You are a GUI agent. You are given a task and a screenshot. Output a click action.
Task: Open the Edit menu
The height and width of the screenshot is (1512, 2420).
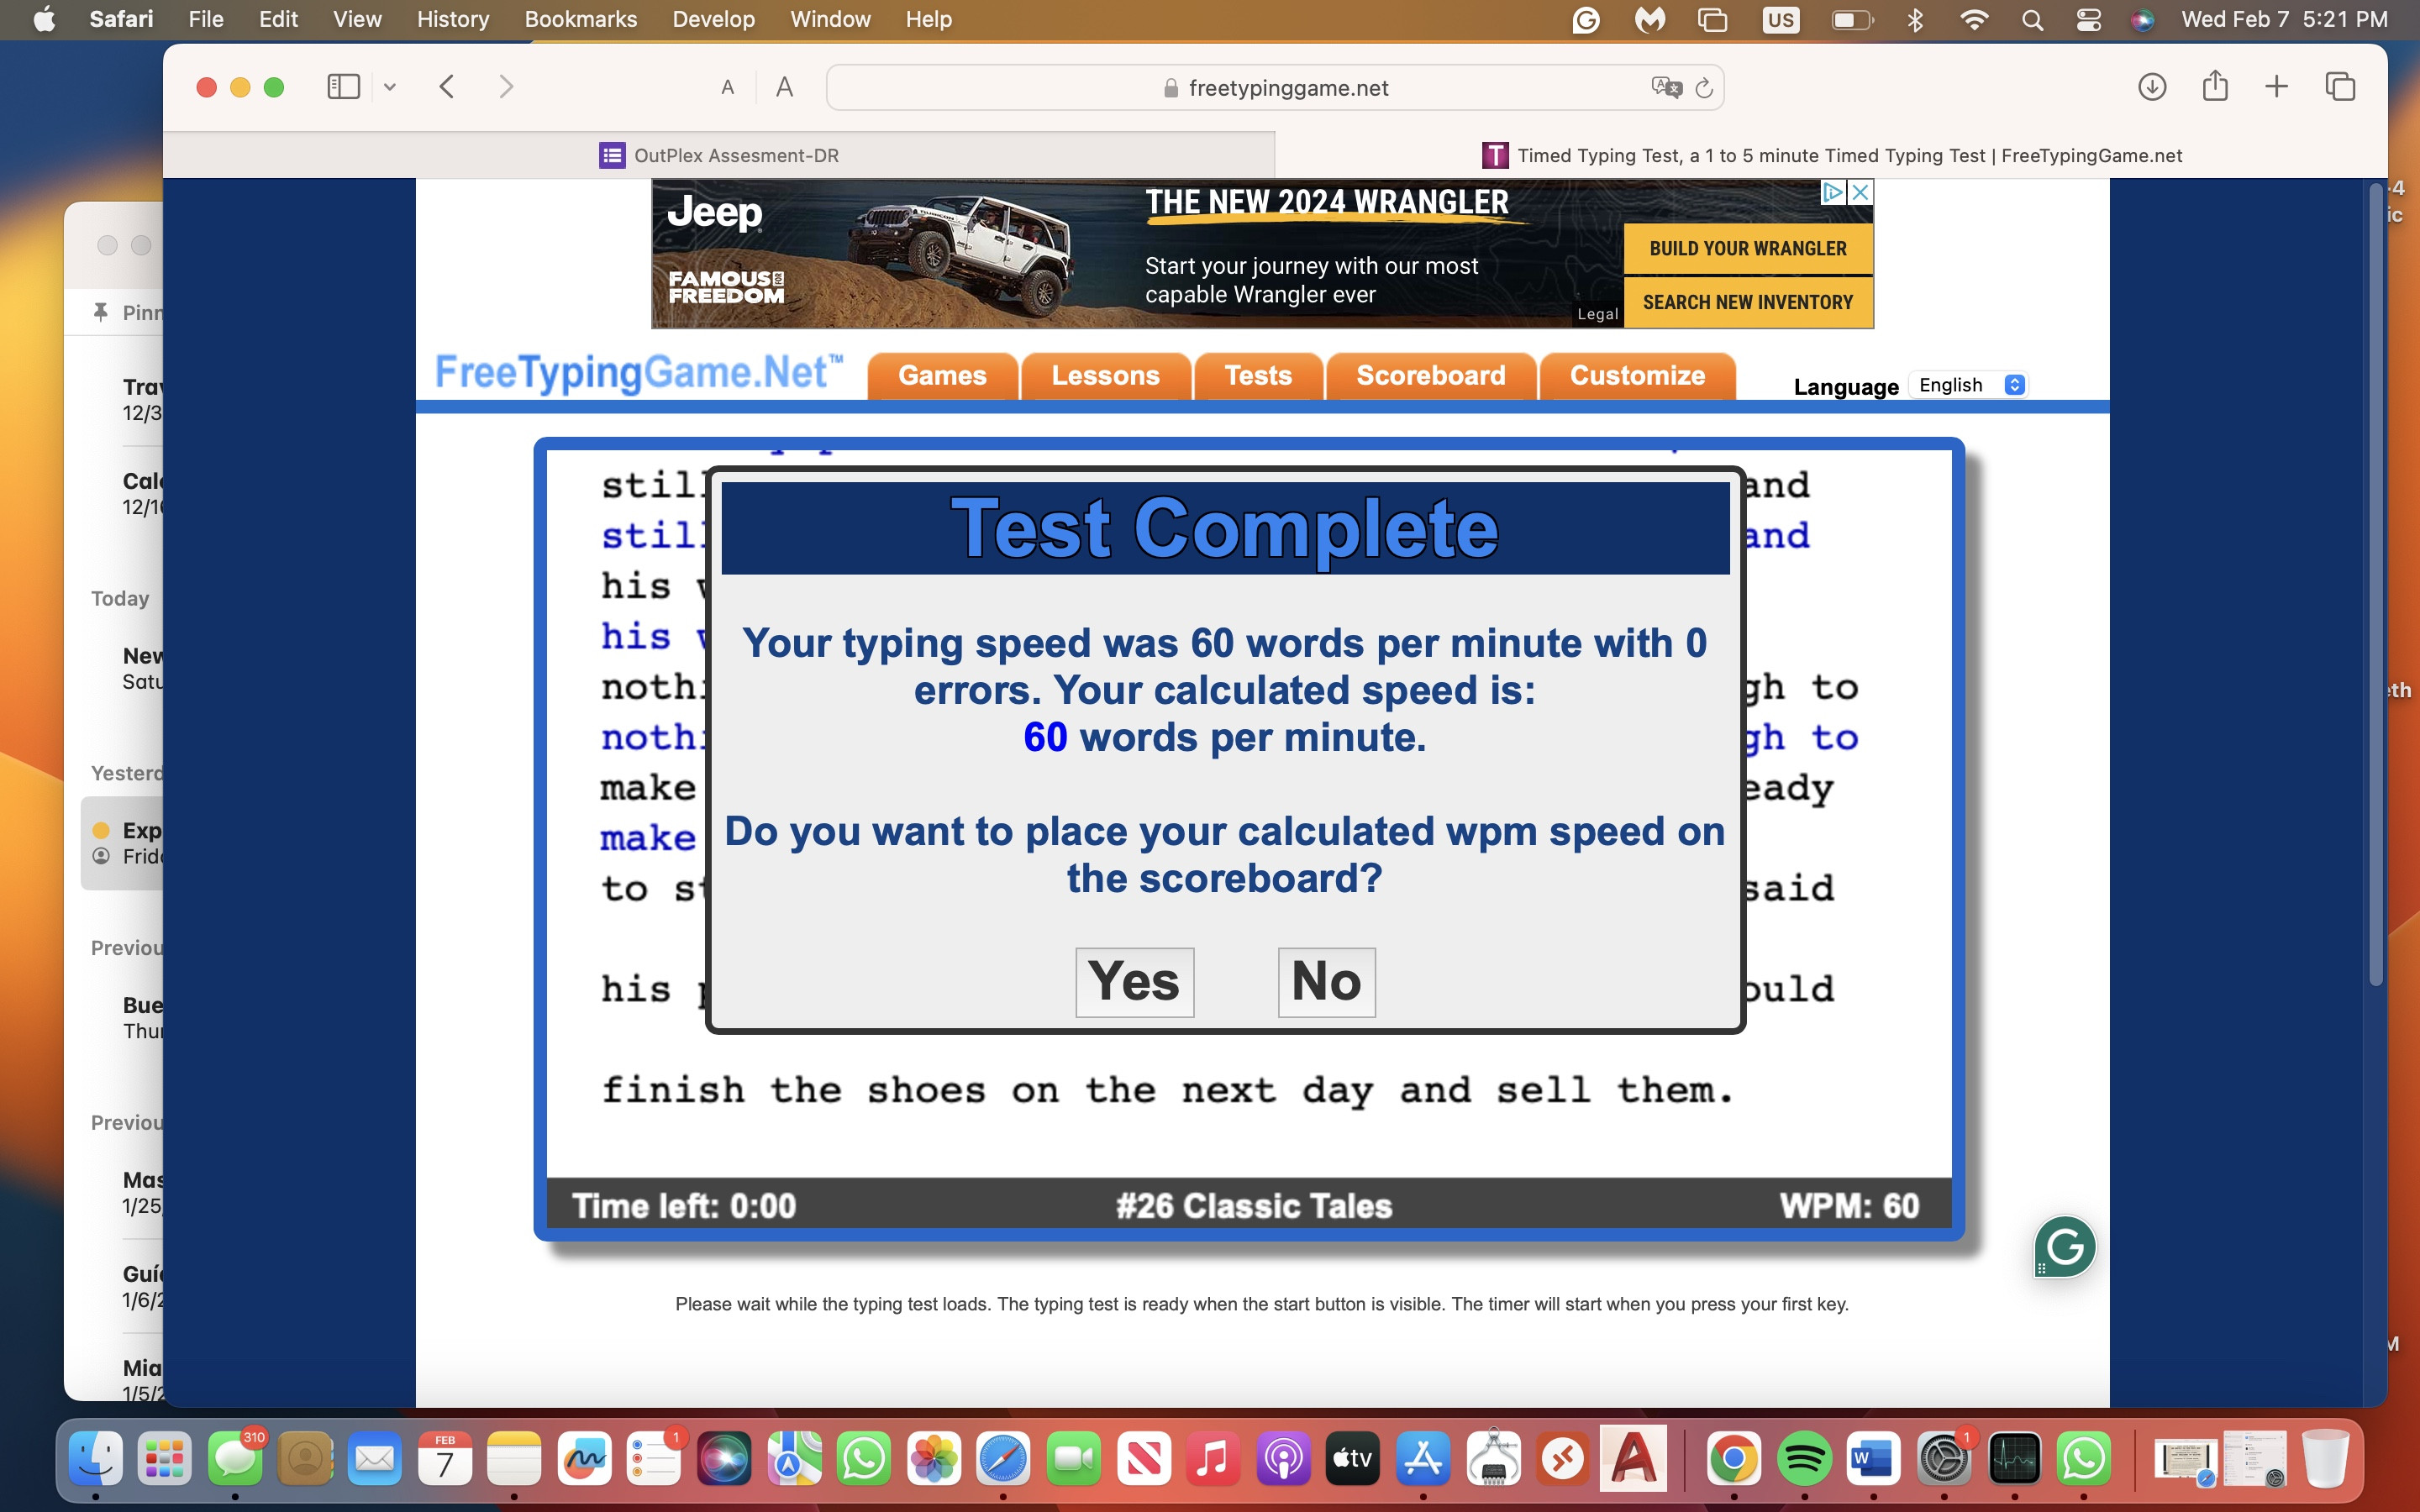[x=278, y=19]
